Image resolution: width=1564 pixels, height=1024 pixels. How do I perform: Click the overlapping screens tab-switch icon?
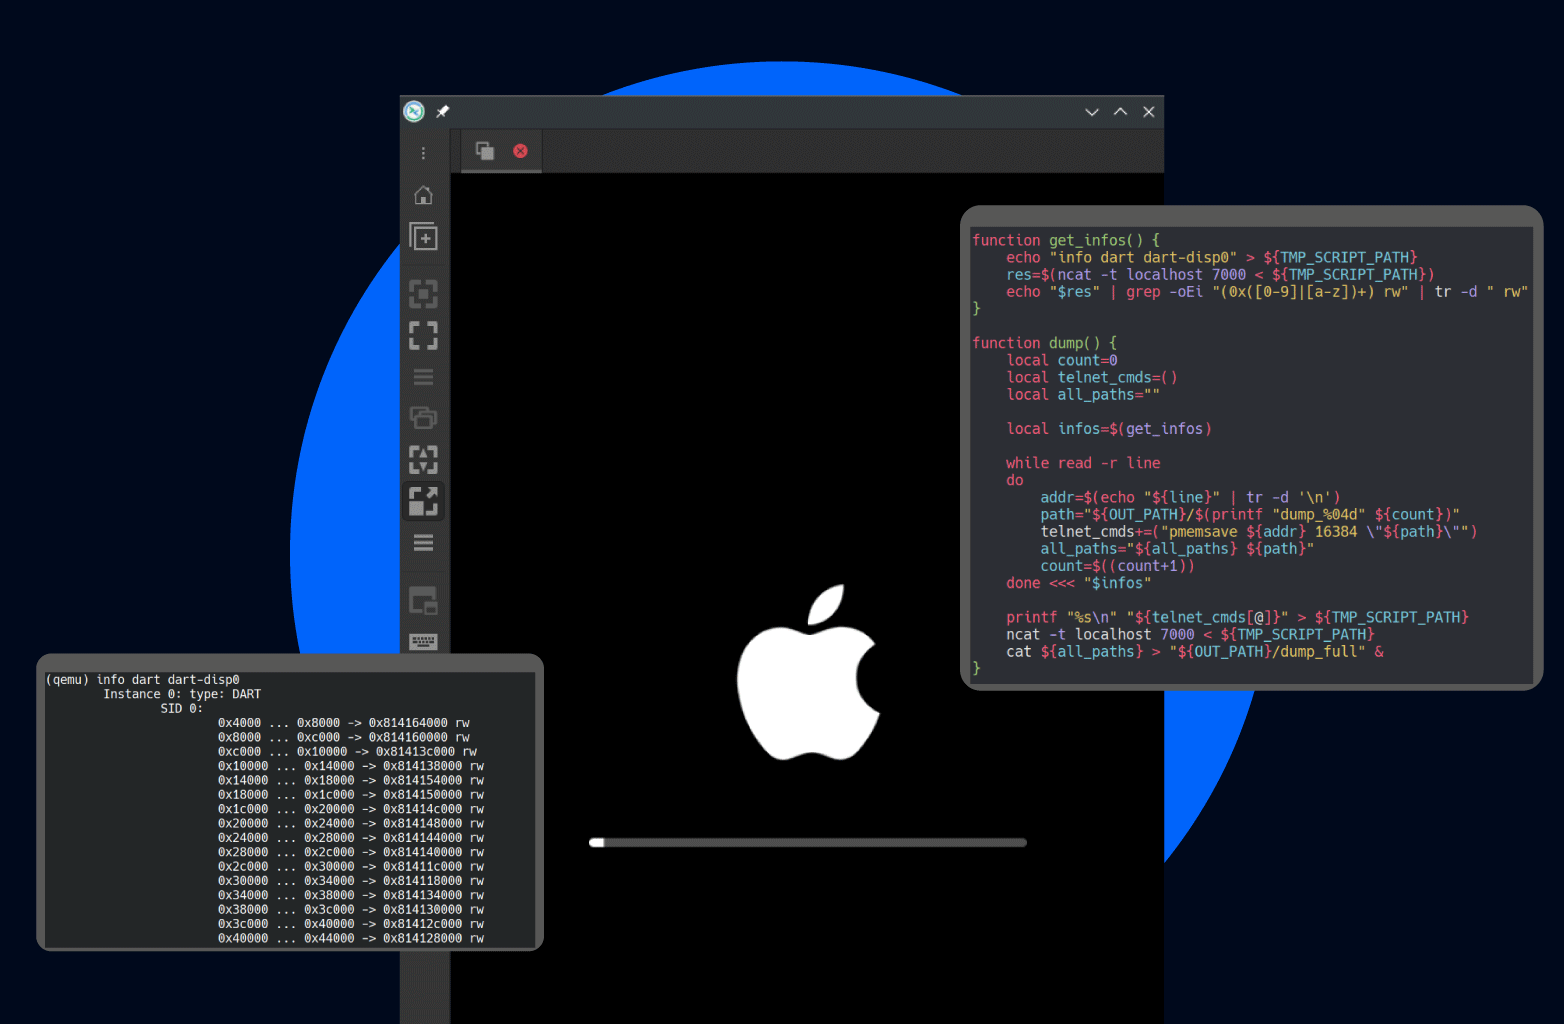pyautogui.click(x=423, y=418)
